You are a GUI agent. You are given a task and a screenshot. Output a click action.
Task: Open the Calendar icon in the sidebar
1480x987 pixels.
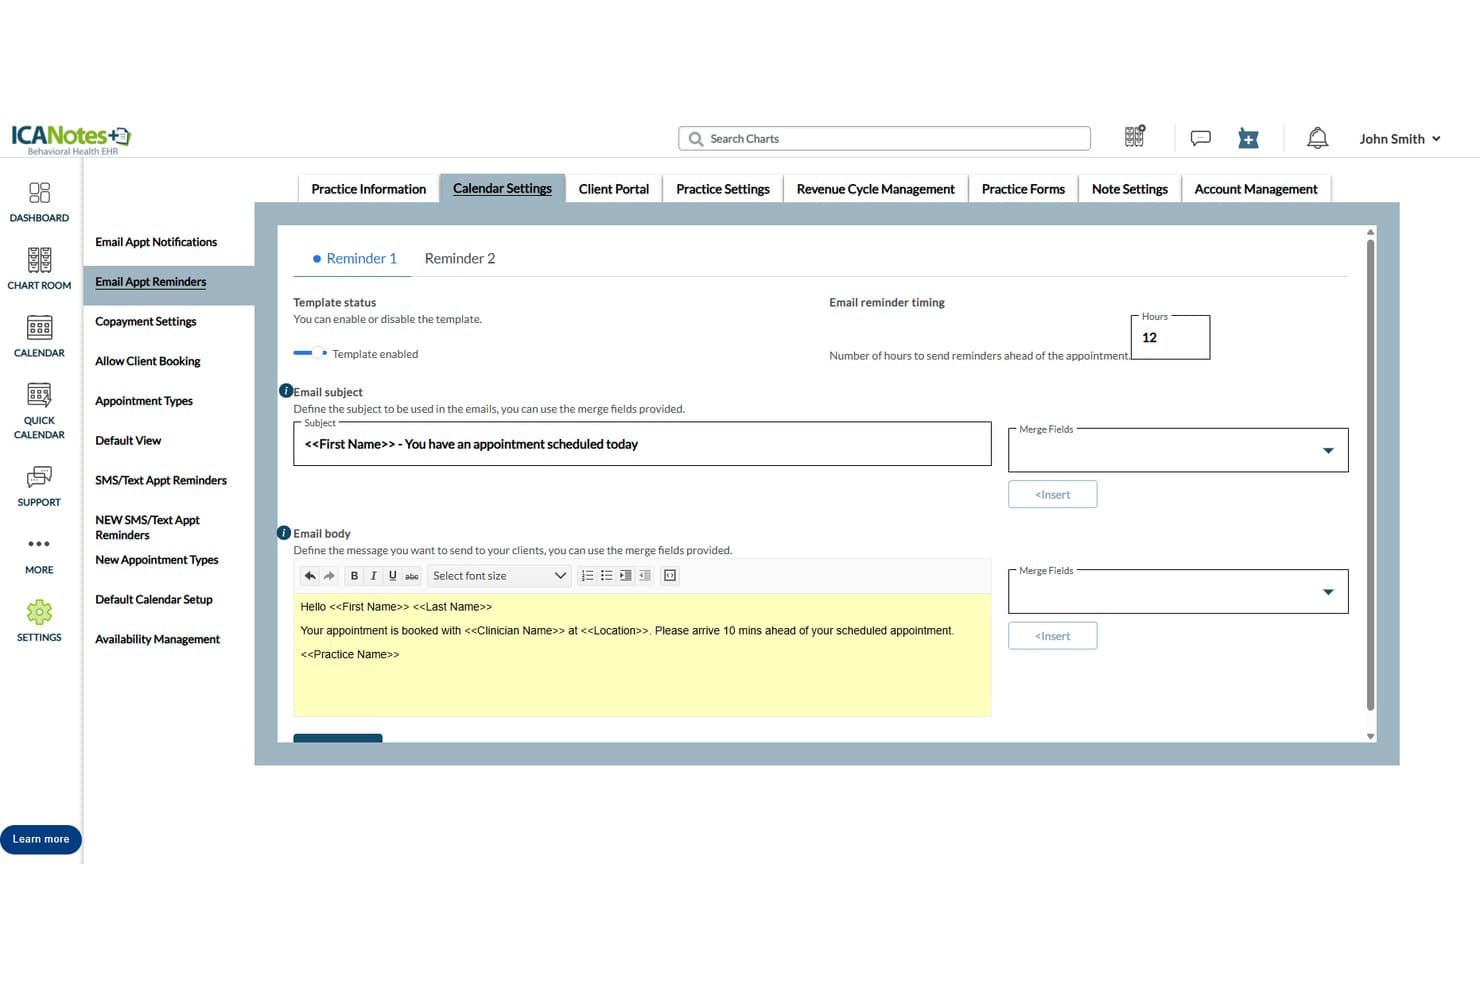point(39,337)
